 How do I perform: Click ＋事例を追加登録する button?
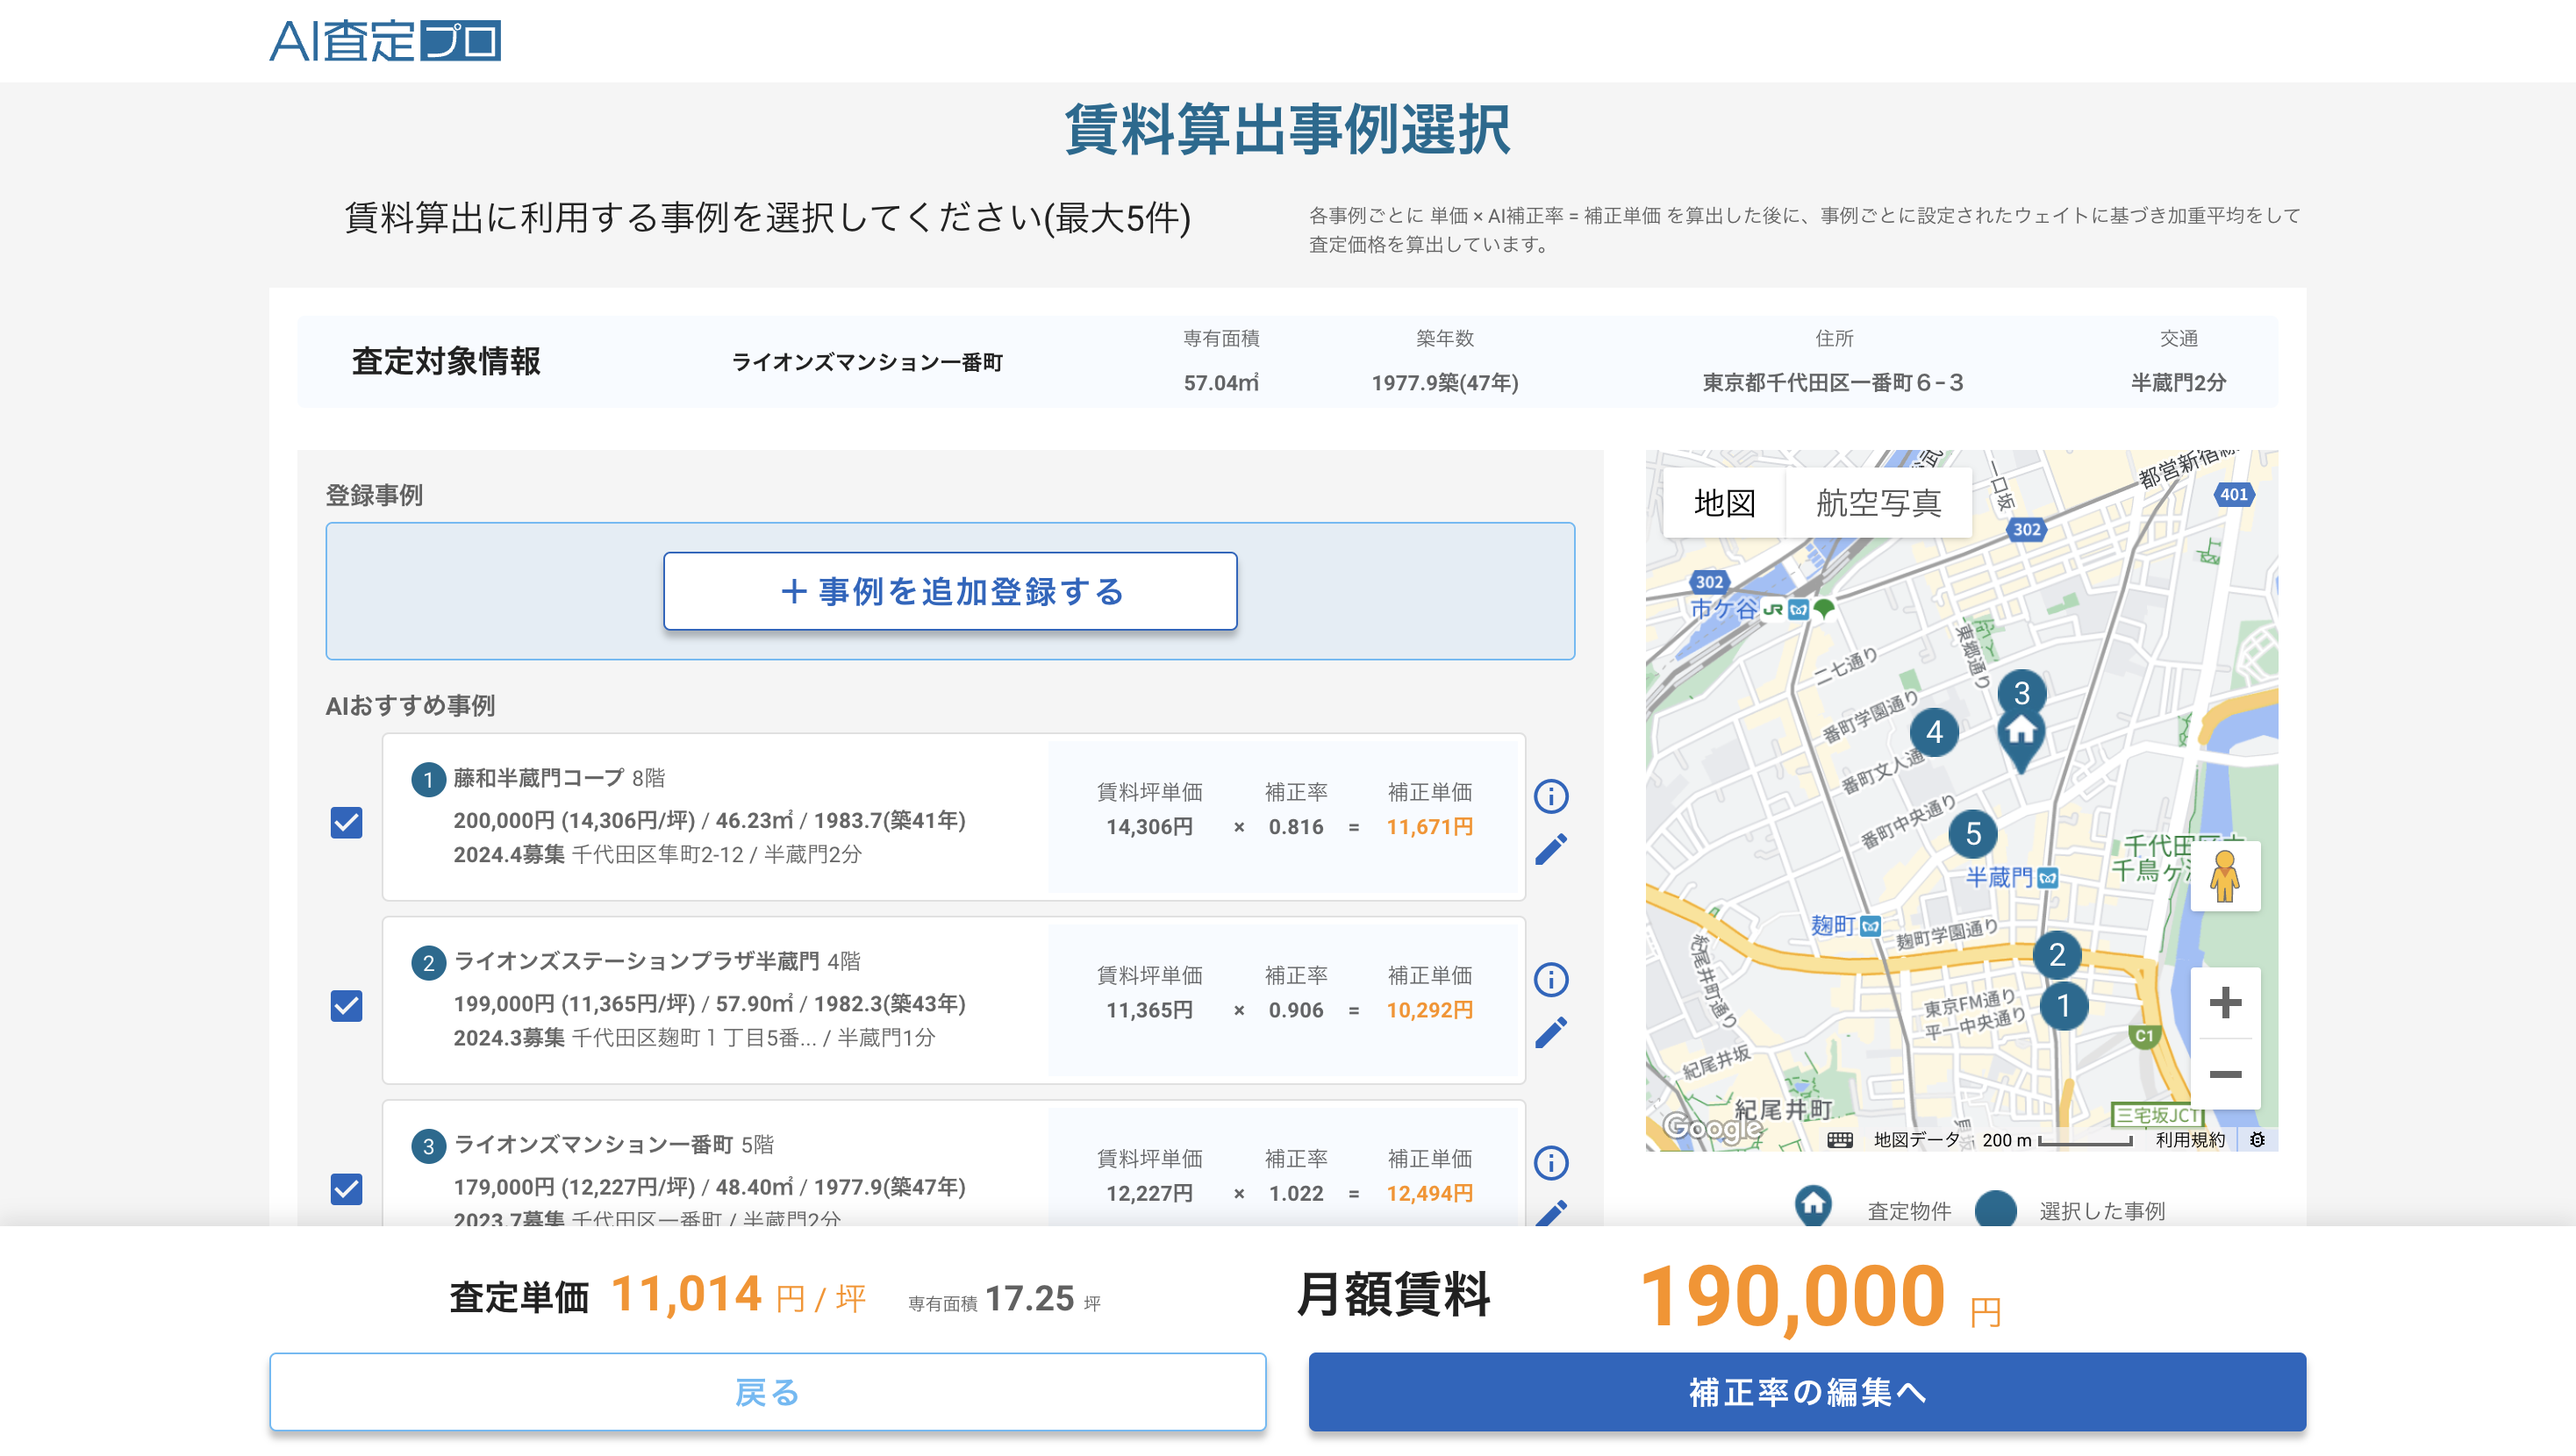coord(950,591)
